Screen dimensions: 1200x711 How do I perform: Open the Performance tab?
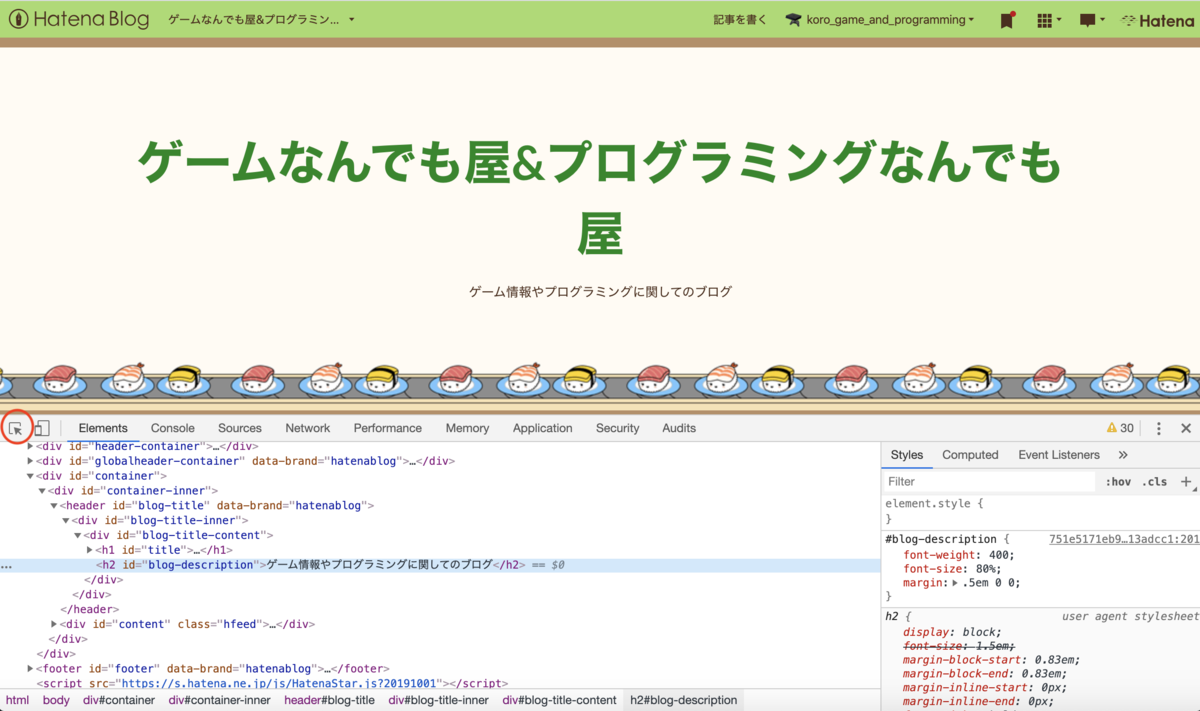(x=388, y=428)
